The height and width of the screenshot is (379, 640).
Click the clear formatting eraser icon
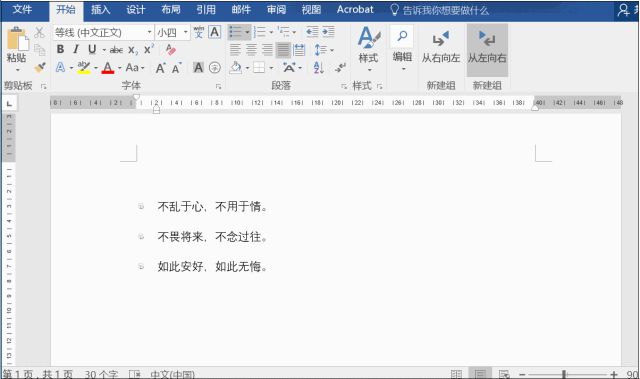point(171,50)
